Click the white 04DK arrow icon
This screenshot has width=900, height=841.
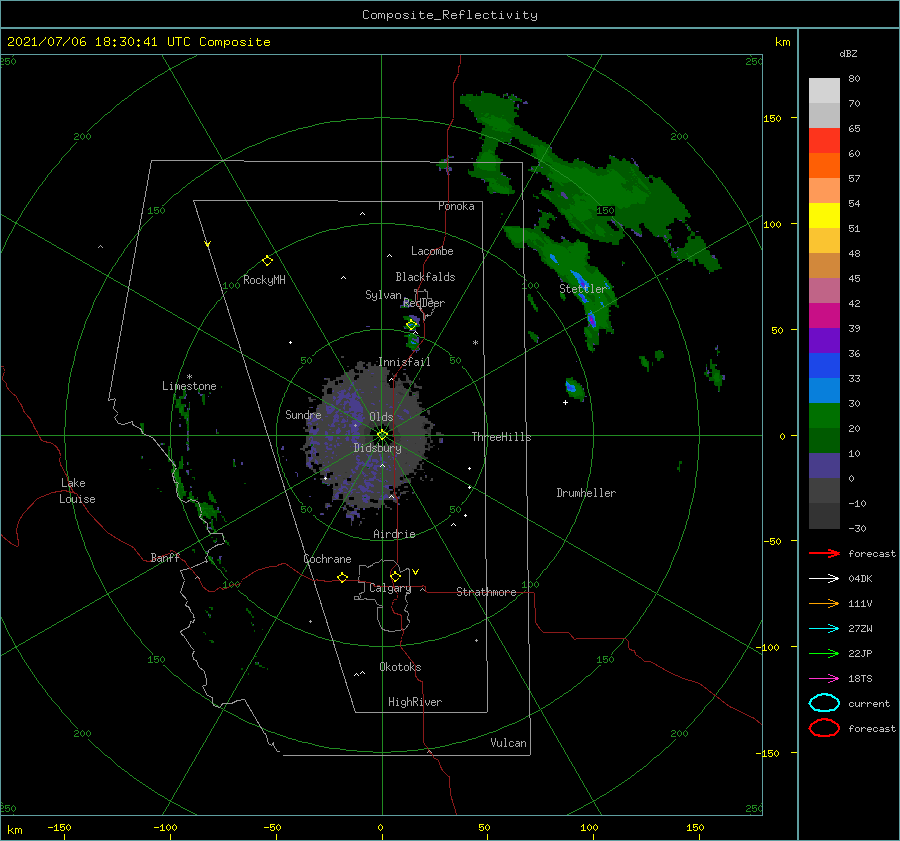[824, 578]
